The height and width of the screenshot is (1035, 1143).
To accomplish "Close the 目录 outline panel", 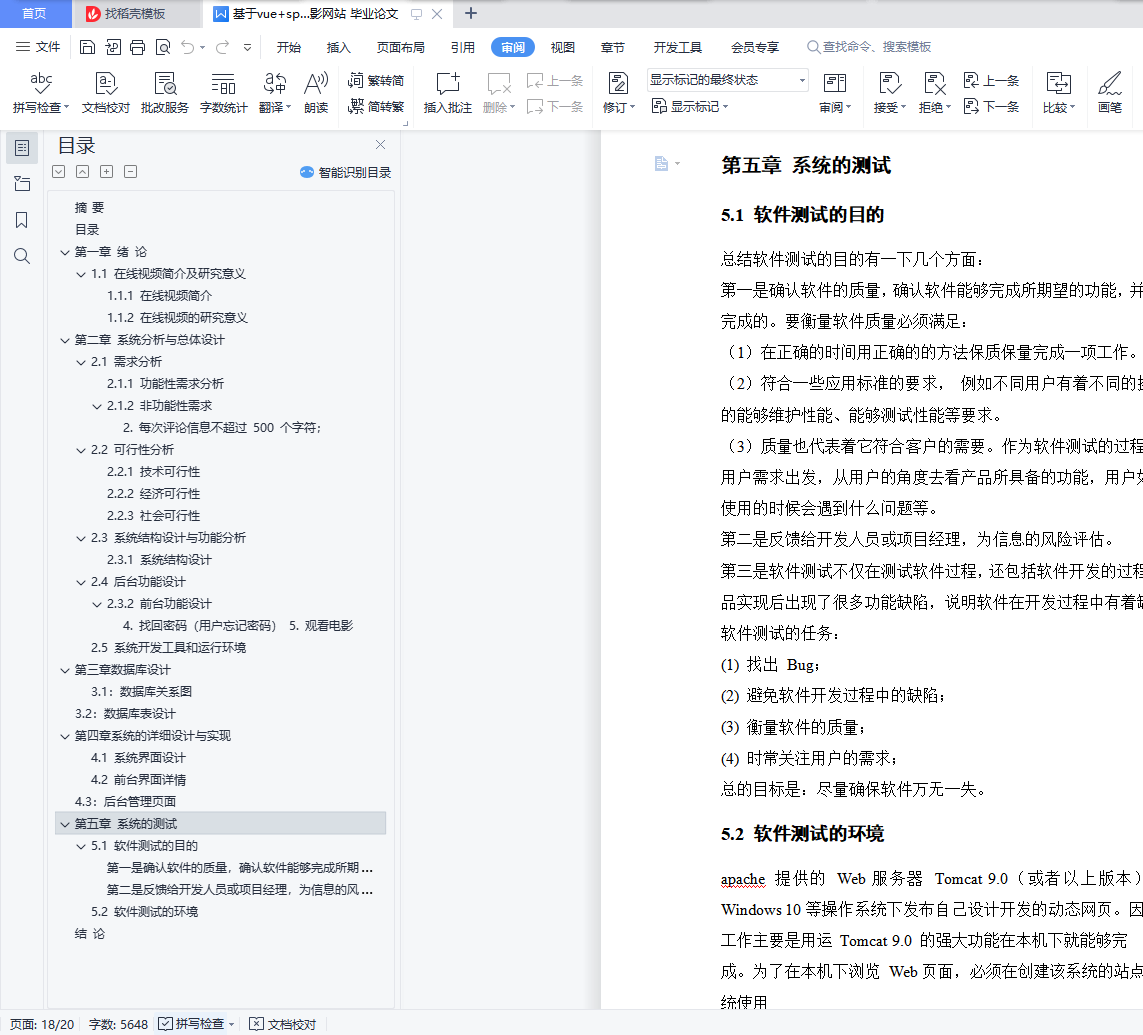I will 381,145.
